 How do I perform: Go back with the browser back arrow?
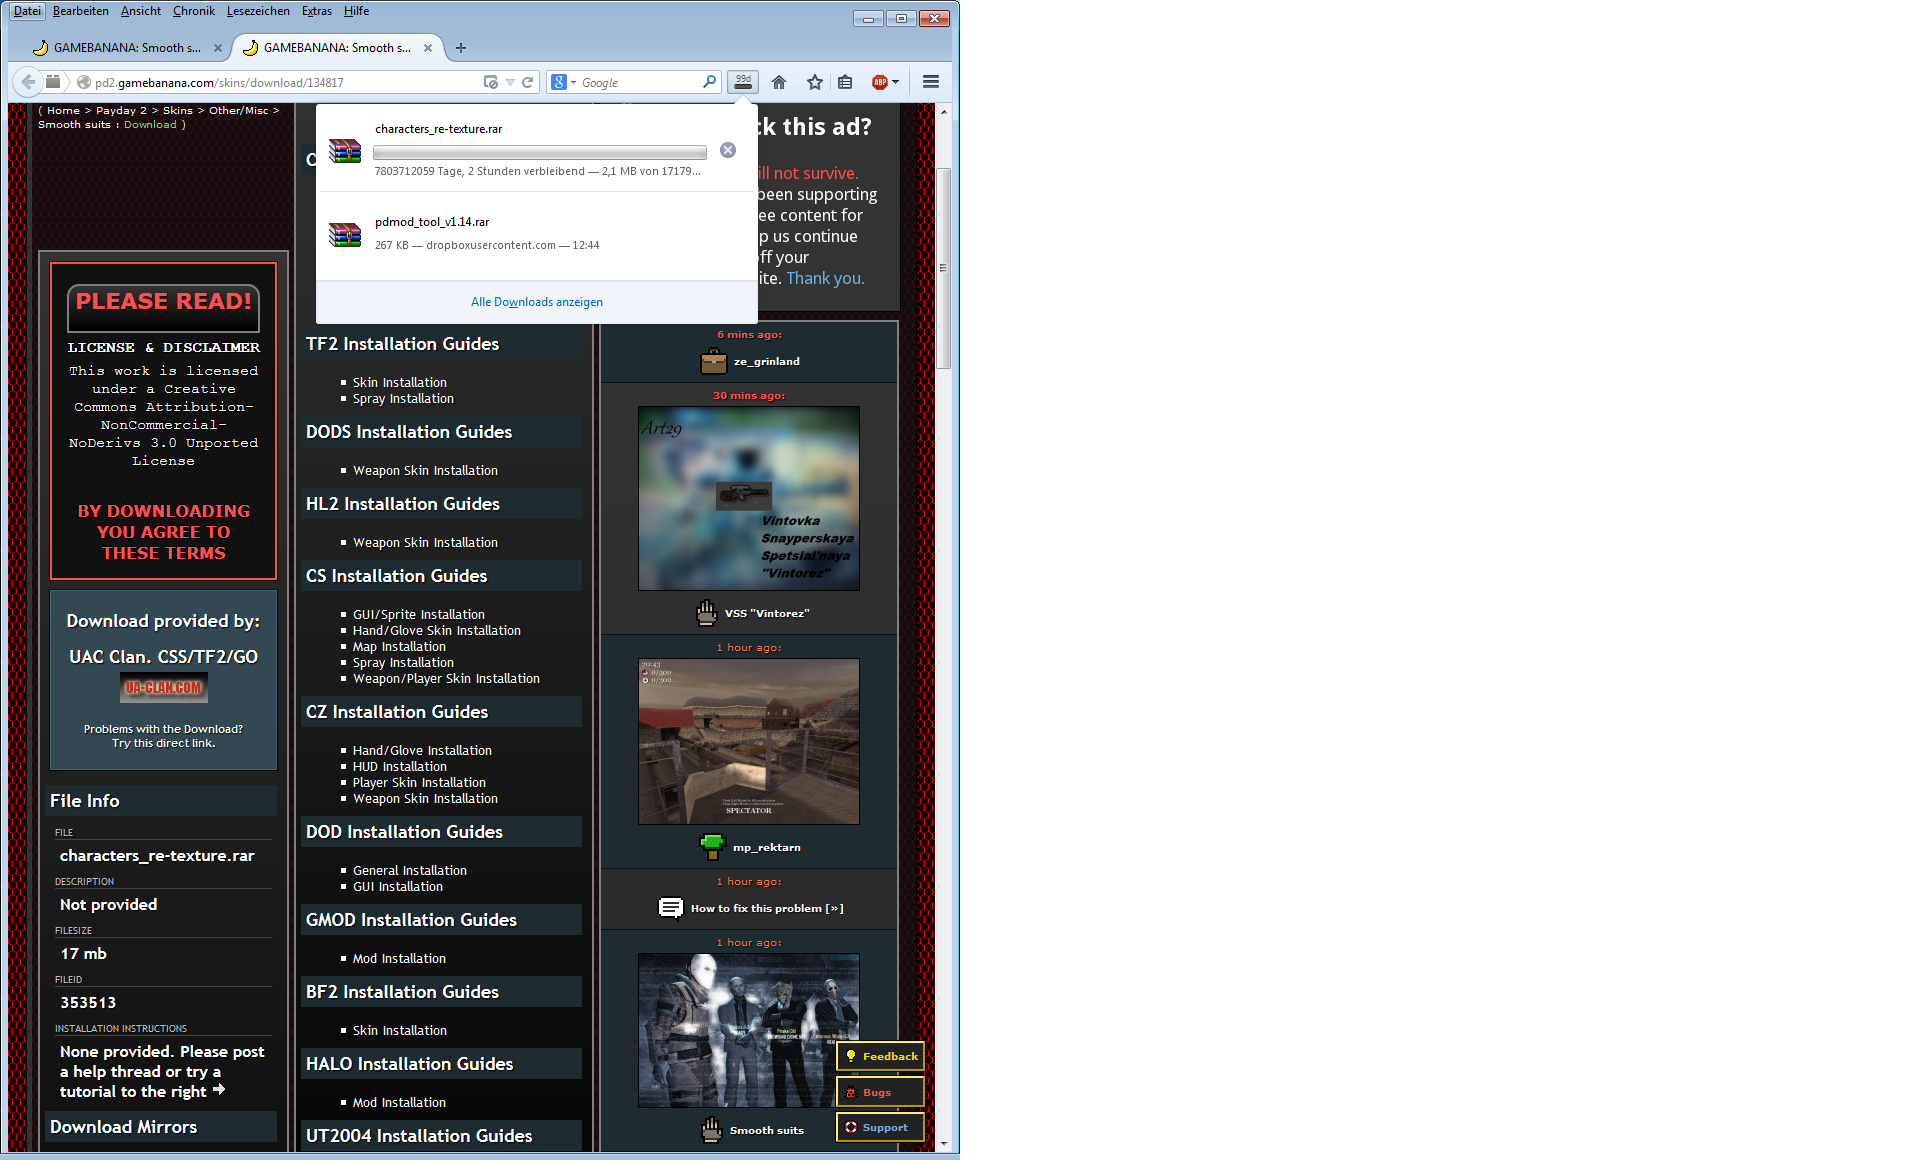point(28,82)
